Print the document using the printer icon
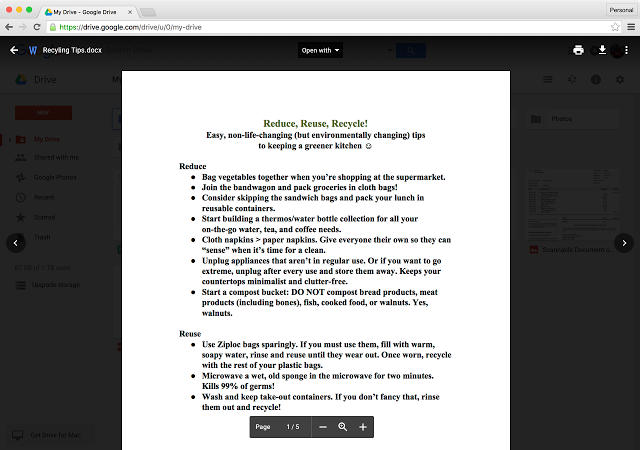The height and width of the screenshot is (450, 640). coord(578,50)
